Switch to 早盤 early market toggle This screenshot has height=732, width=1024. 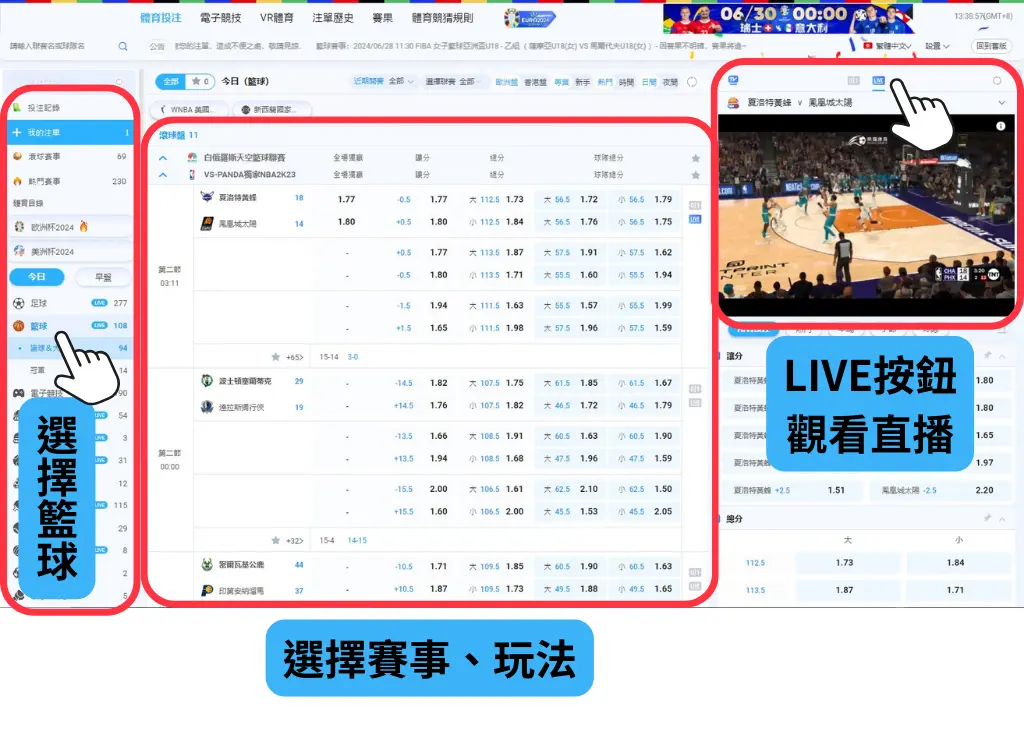click(x=103, y=277)
